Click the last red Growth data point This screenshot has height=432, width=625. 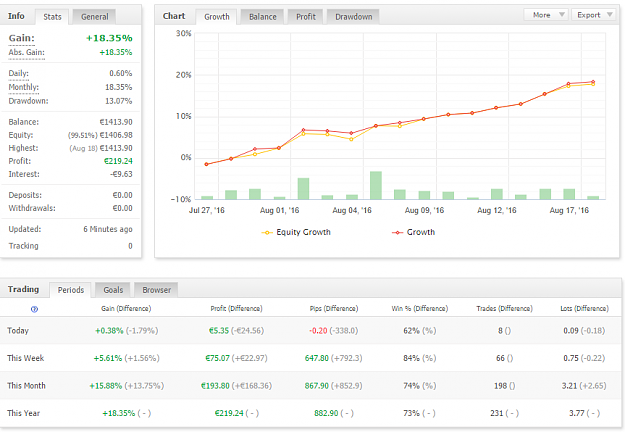pyautogui.click(x=593, y=82)
